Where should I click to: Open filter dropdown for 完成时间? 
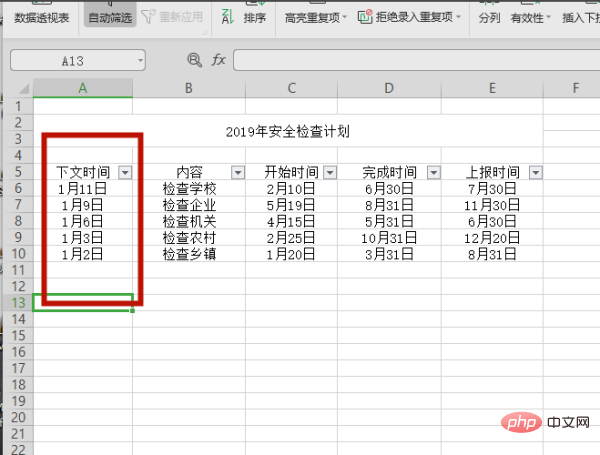(433, 173)
